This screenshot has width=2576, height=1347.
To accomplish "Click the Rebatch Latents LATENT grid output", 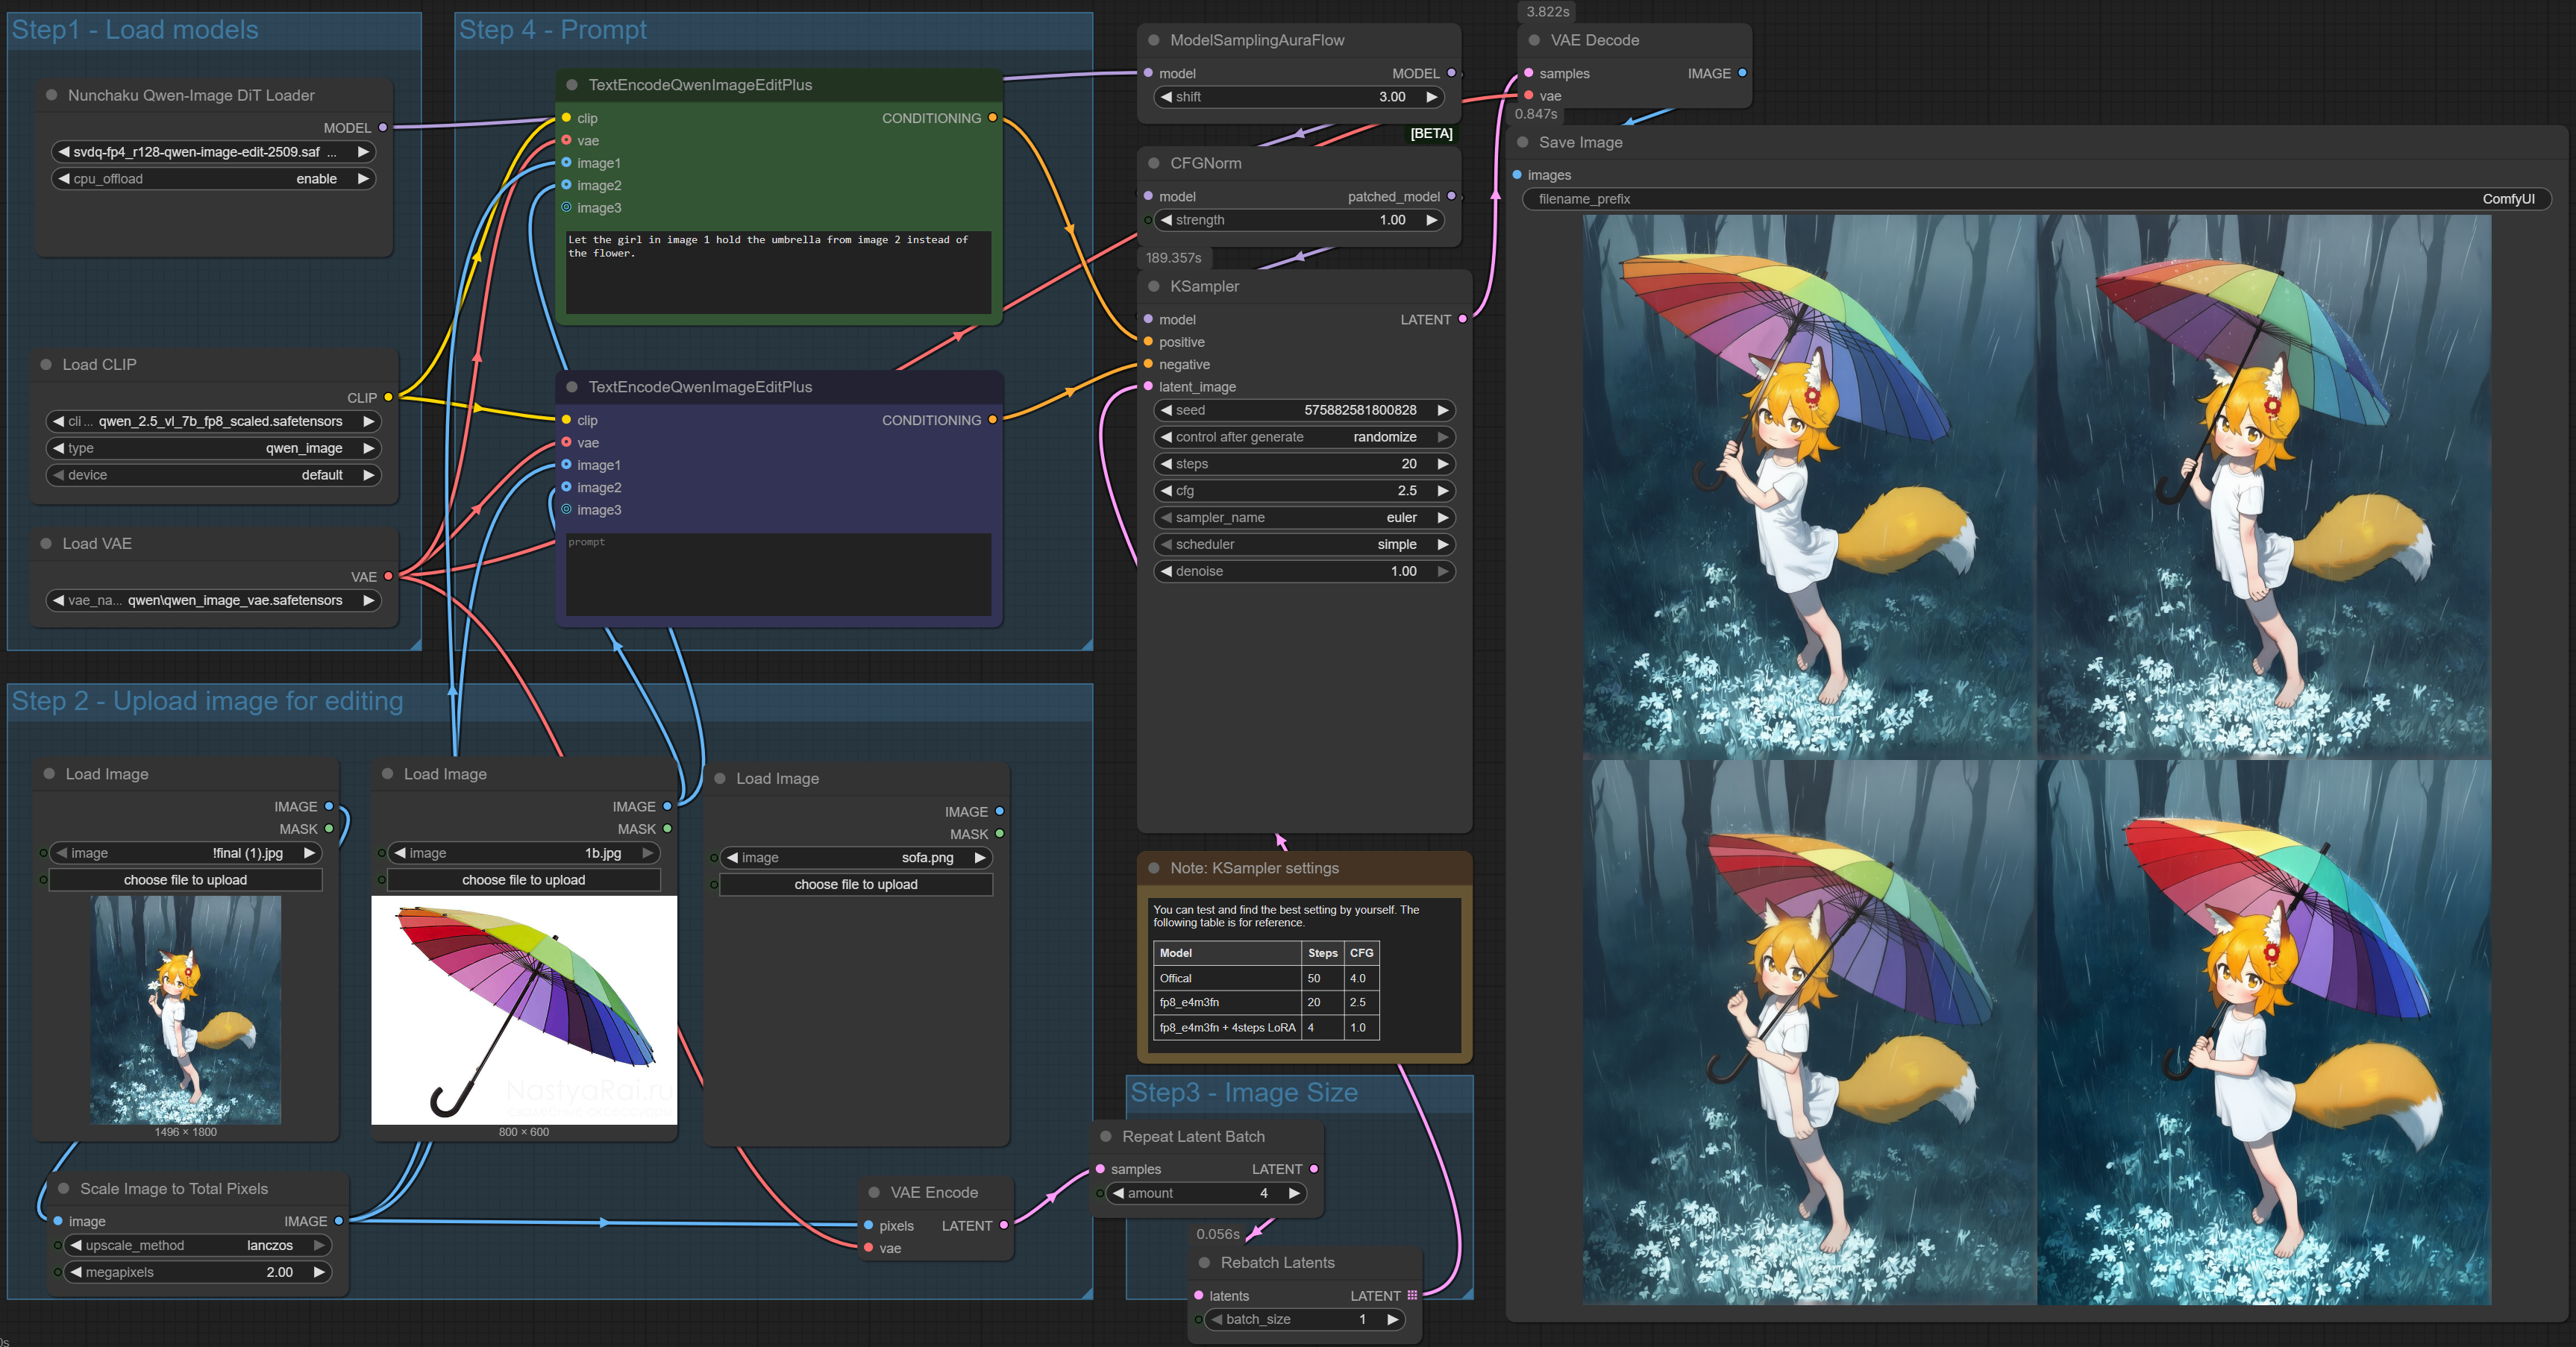I will (x=1412, y=1295).
